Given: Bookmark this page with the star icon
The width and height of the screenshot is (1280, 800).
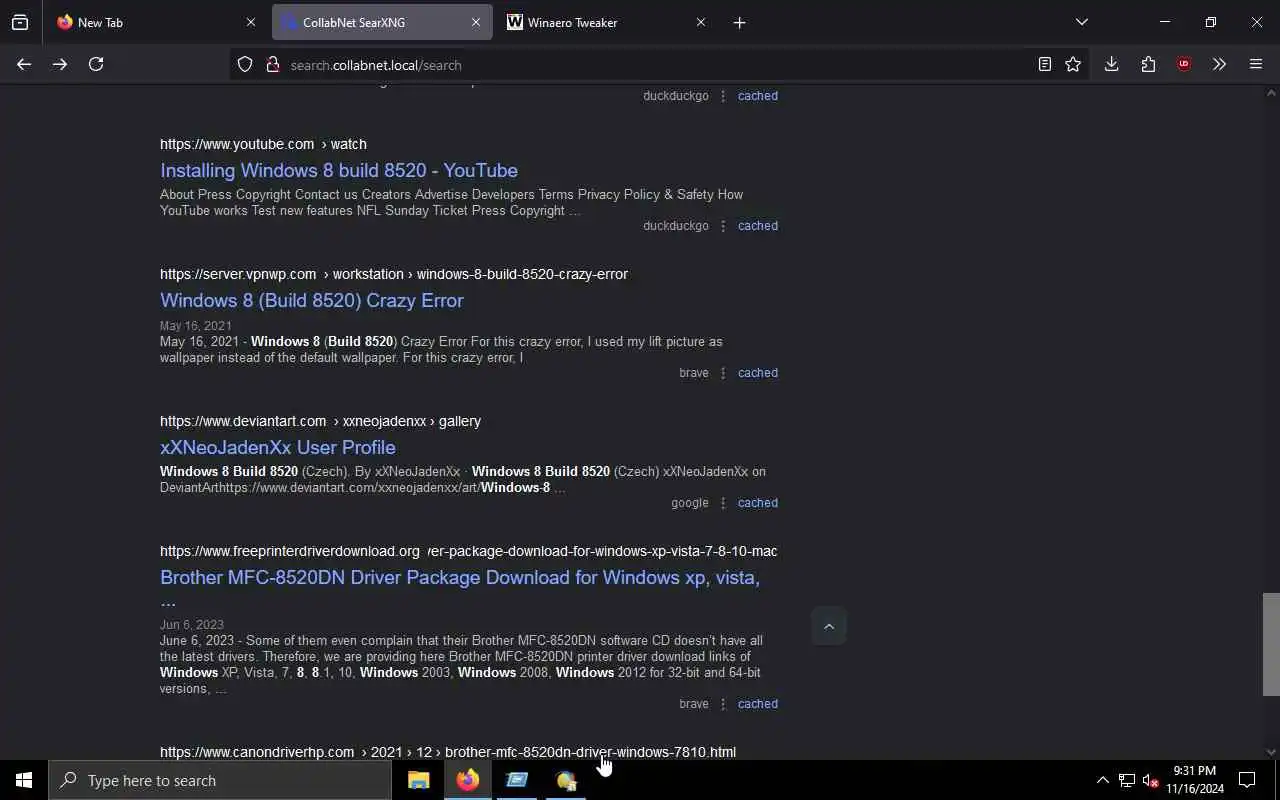Looking at the screenshot, I should (1073, 64).
